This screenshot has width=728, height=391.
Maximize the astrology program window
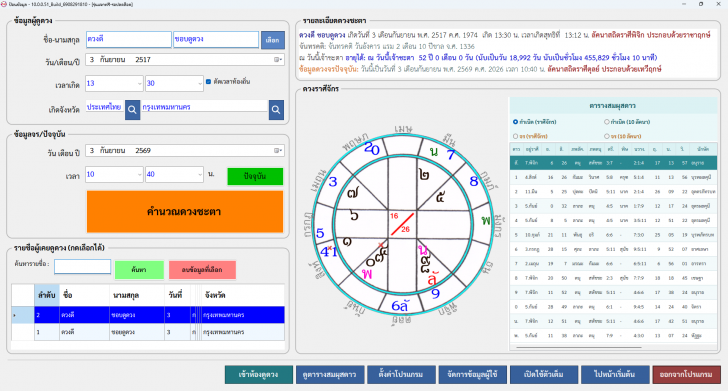701,4
